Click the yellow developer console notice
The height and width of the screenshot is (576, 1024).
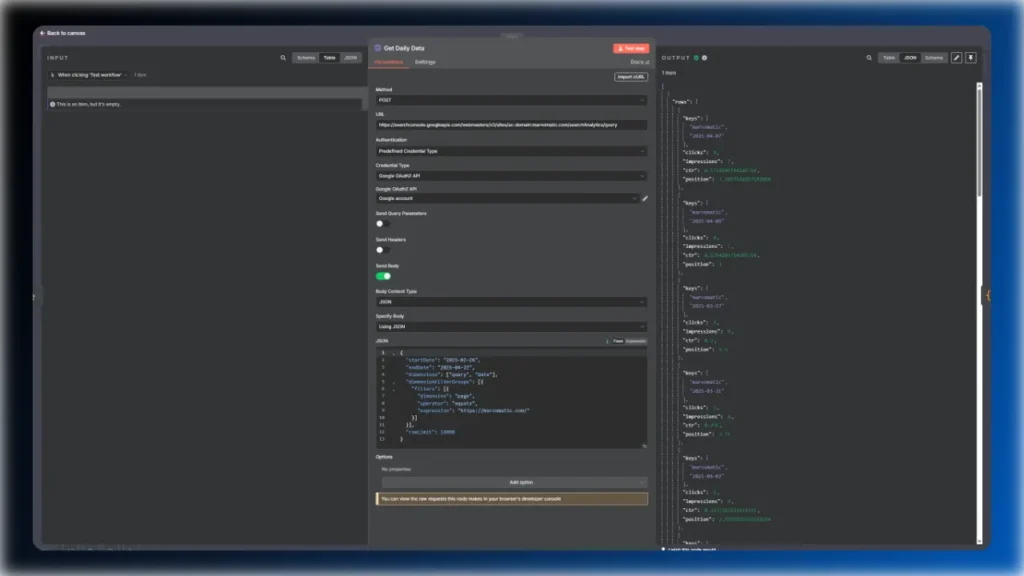[511, 499]
